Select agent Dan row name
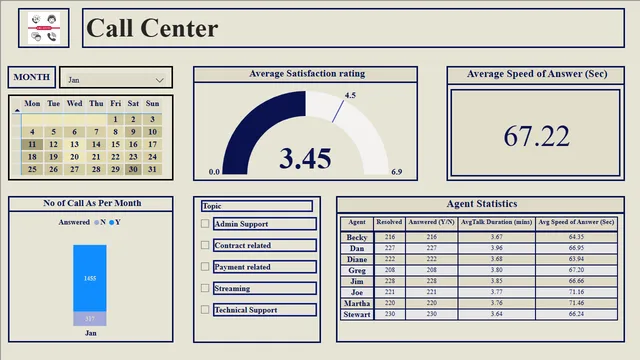Screen dimensions: 640x360 [357, 248]
